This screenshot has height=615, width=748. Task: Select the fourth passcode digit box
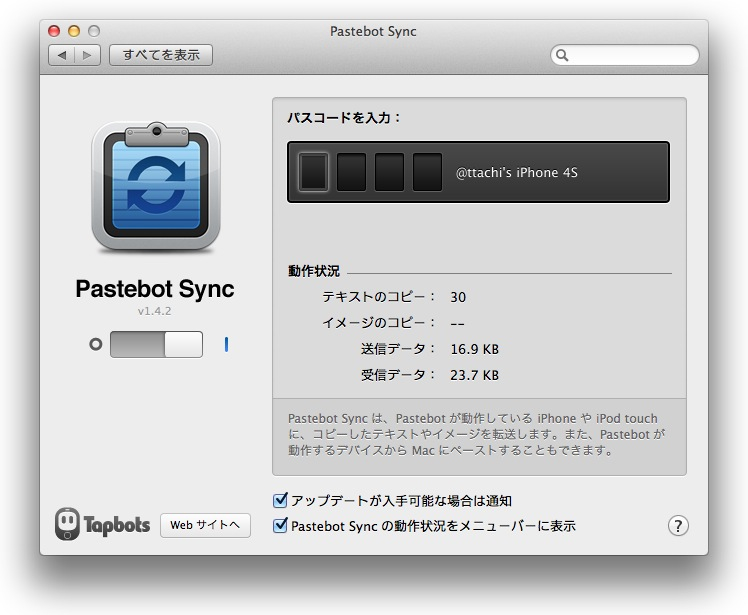coord(427,172)
